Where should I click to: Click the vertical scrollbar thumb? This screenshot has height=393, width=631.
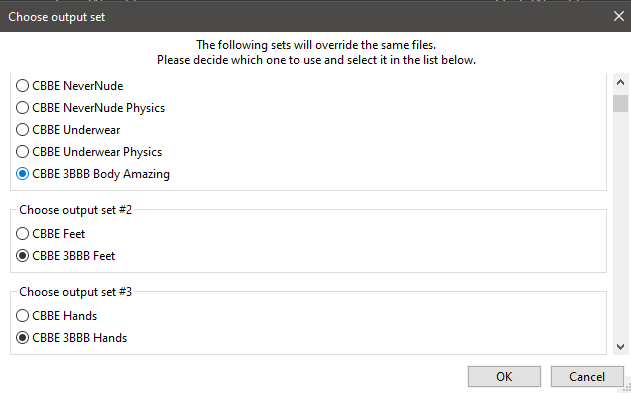click(x=620, y=103)
